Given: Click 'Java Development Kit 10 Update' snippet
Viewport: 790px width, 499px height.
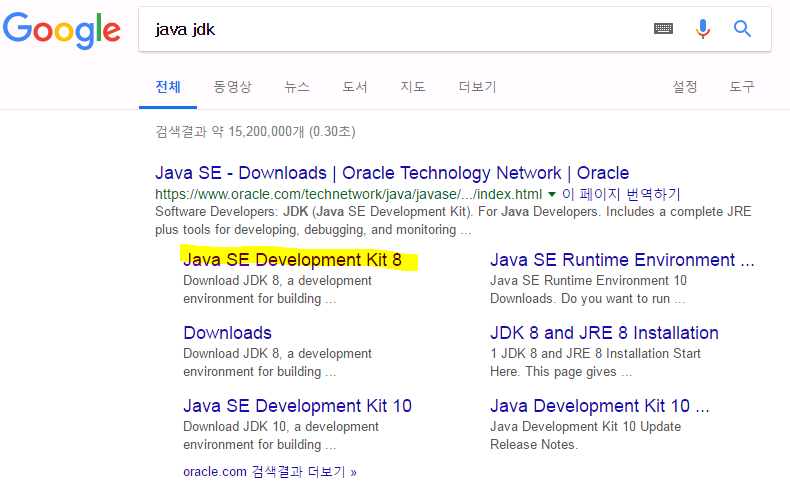Looking at the screenshot, I should (x=585, y=435).
